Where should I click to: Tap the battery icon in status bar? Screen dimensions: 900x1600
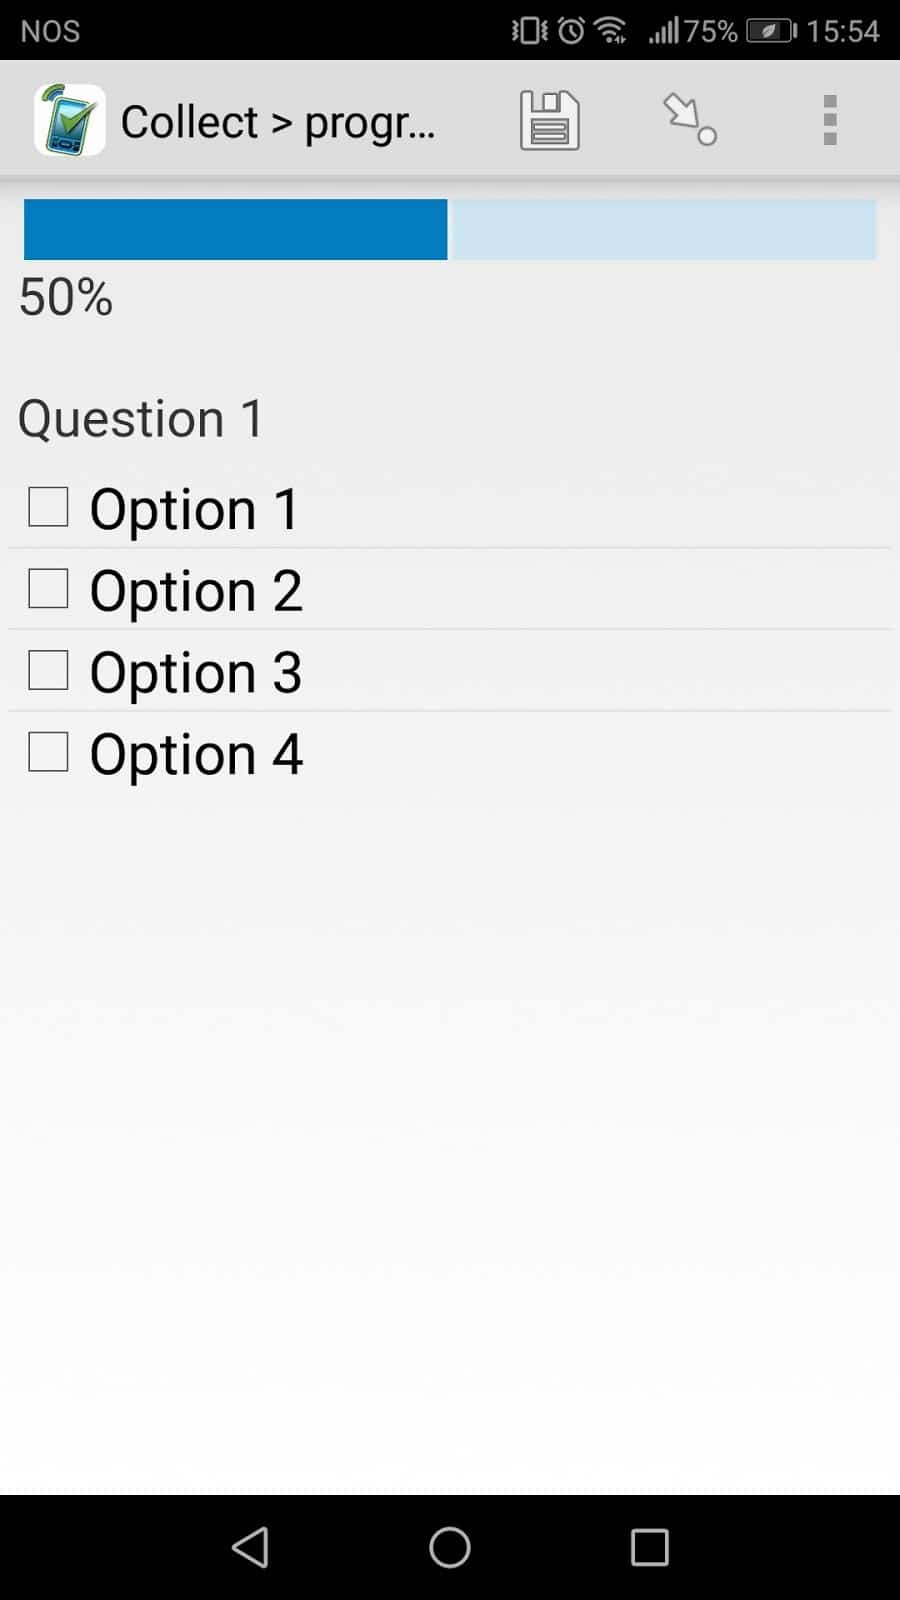771,31
